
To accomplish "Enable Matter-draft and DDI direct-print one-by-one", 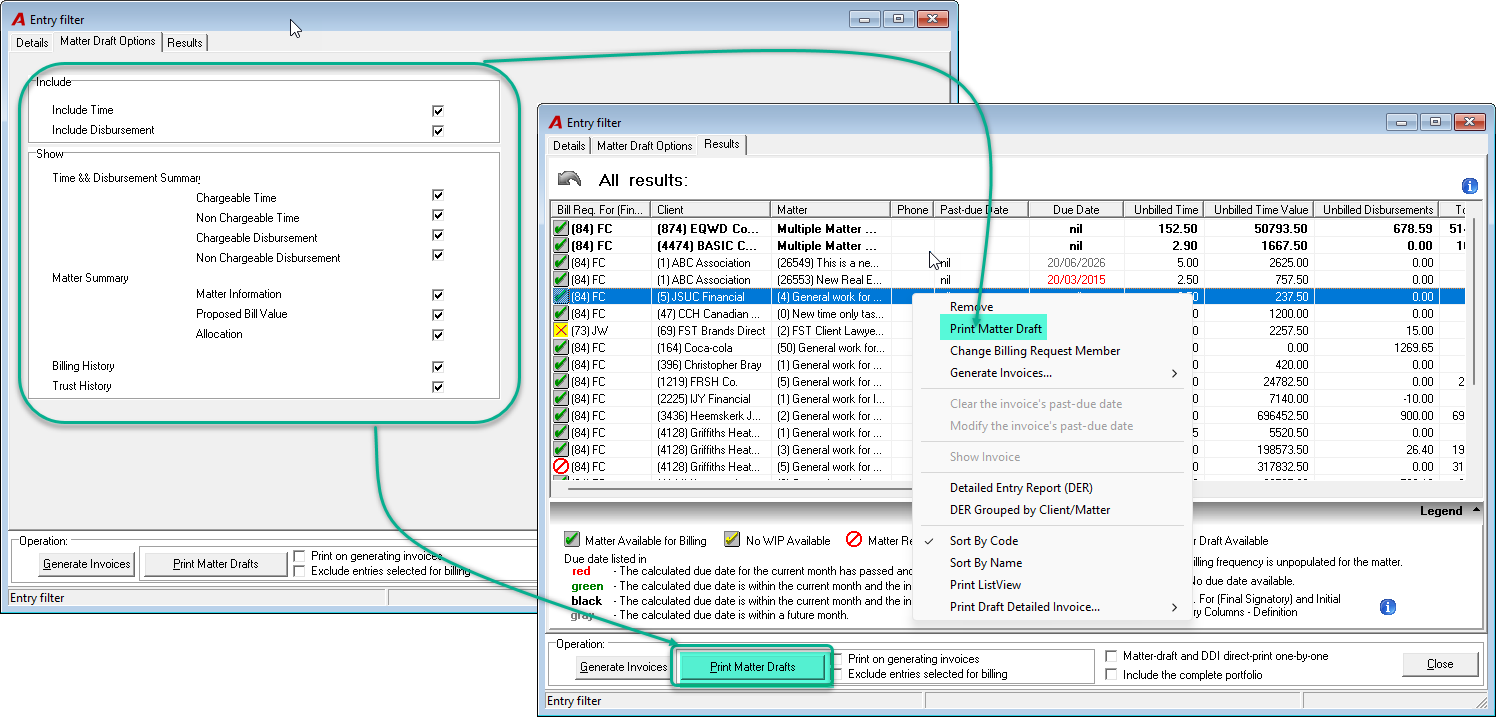I will 1112,656.
